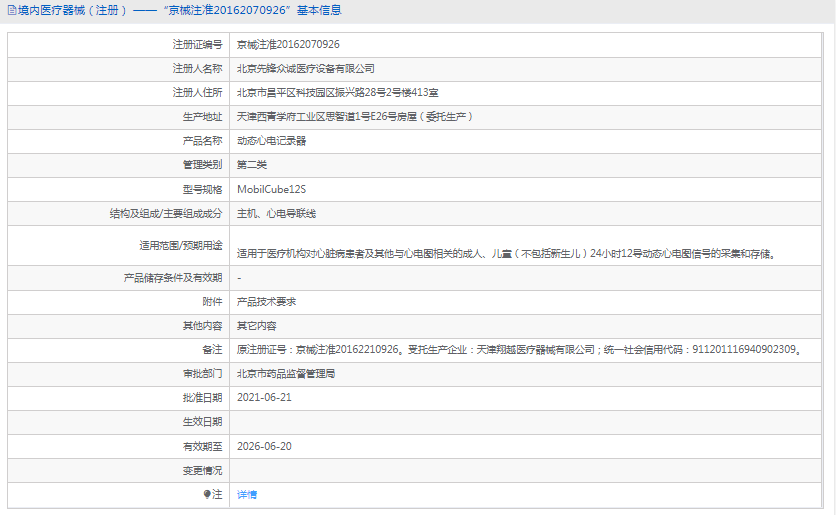Click 产品技术要求 in the 附件 row
Image resolution: width=836 pixels, height=515 pixels.
click(267, 302)
